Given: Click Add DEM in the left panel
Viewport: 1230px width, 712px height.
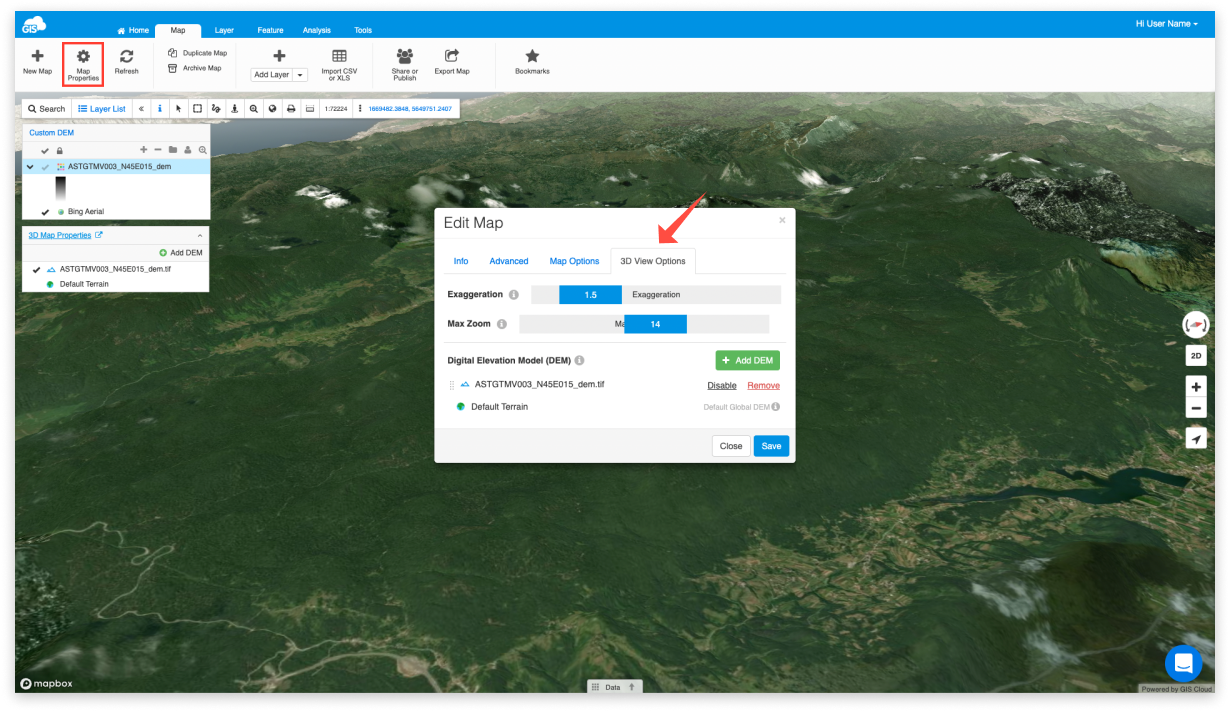Looking at the screenshot, I should pos(181,253).
